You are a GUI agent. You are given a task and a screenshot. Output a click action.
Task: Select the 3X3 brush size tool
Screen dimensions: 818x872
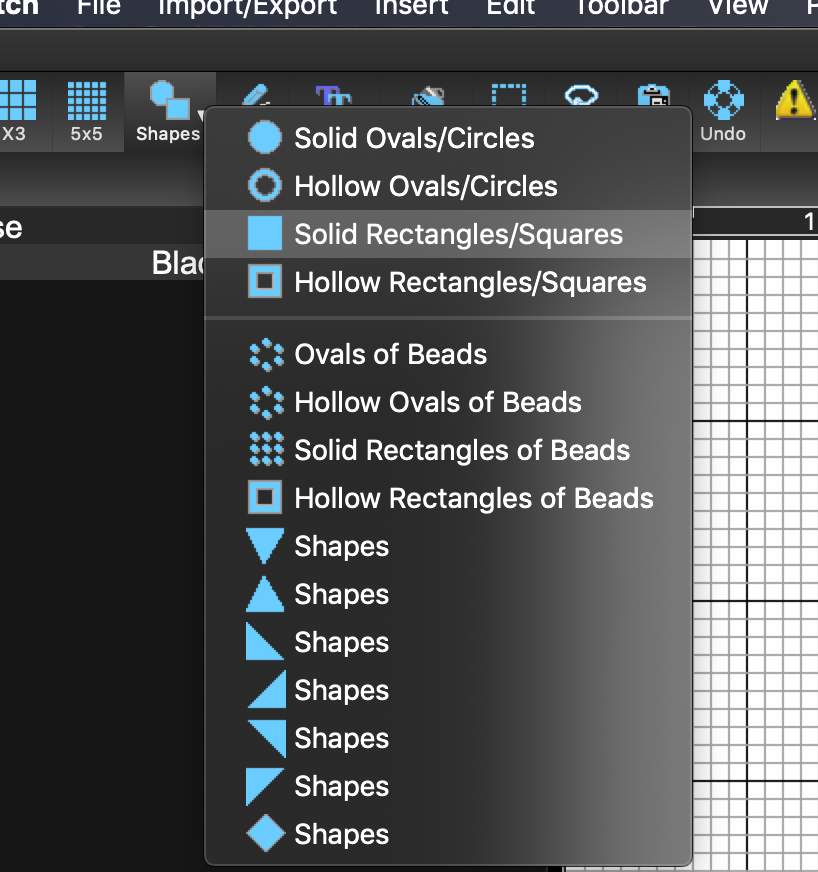[x=16, y=110]
